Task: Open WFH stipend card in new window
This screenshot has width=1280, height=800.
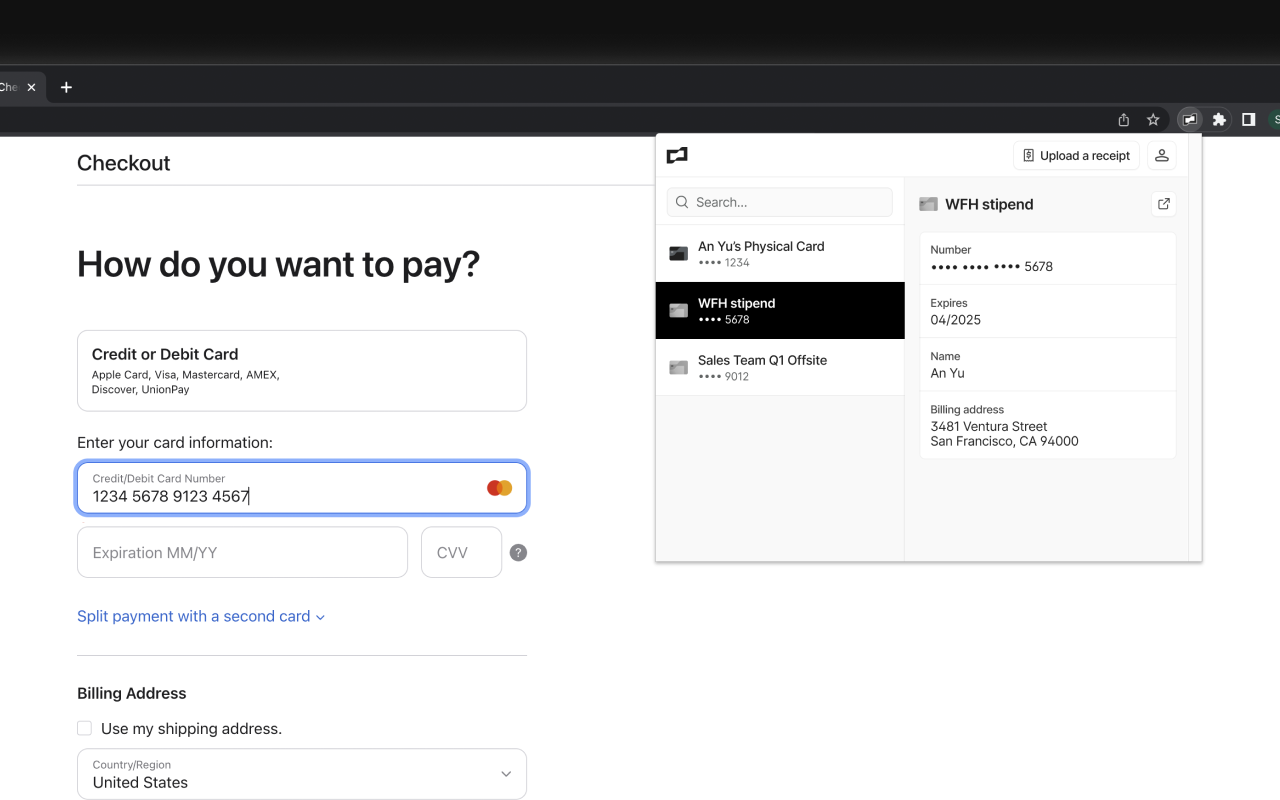Action: (x=1163, y=204)
